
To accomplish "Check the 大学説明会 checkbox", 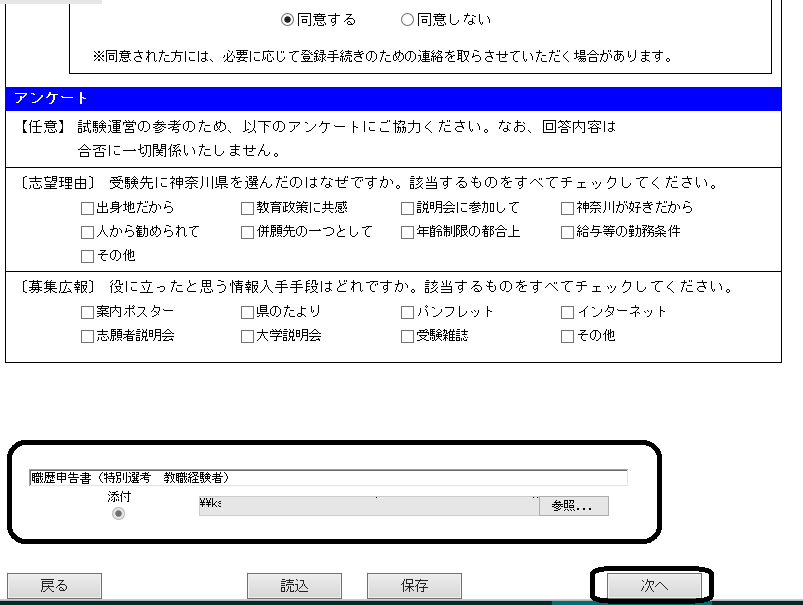I will (247, 336).
